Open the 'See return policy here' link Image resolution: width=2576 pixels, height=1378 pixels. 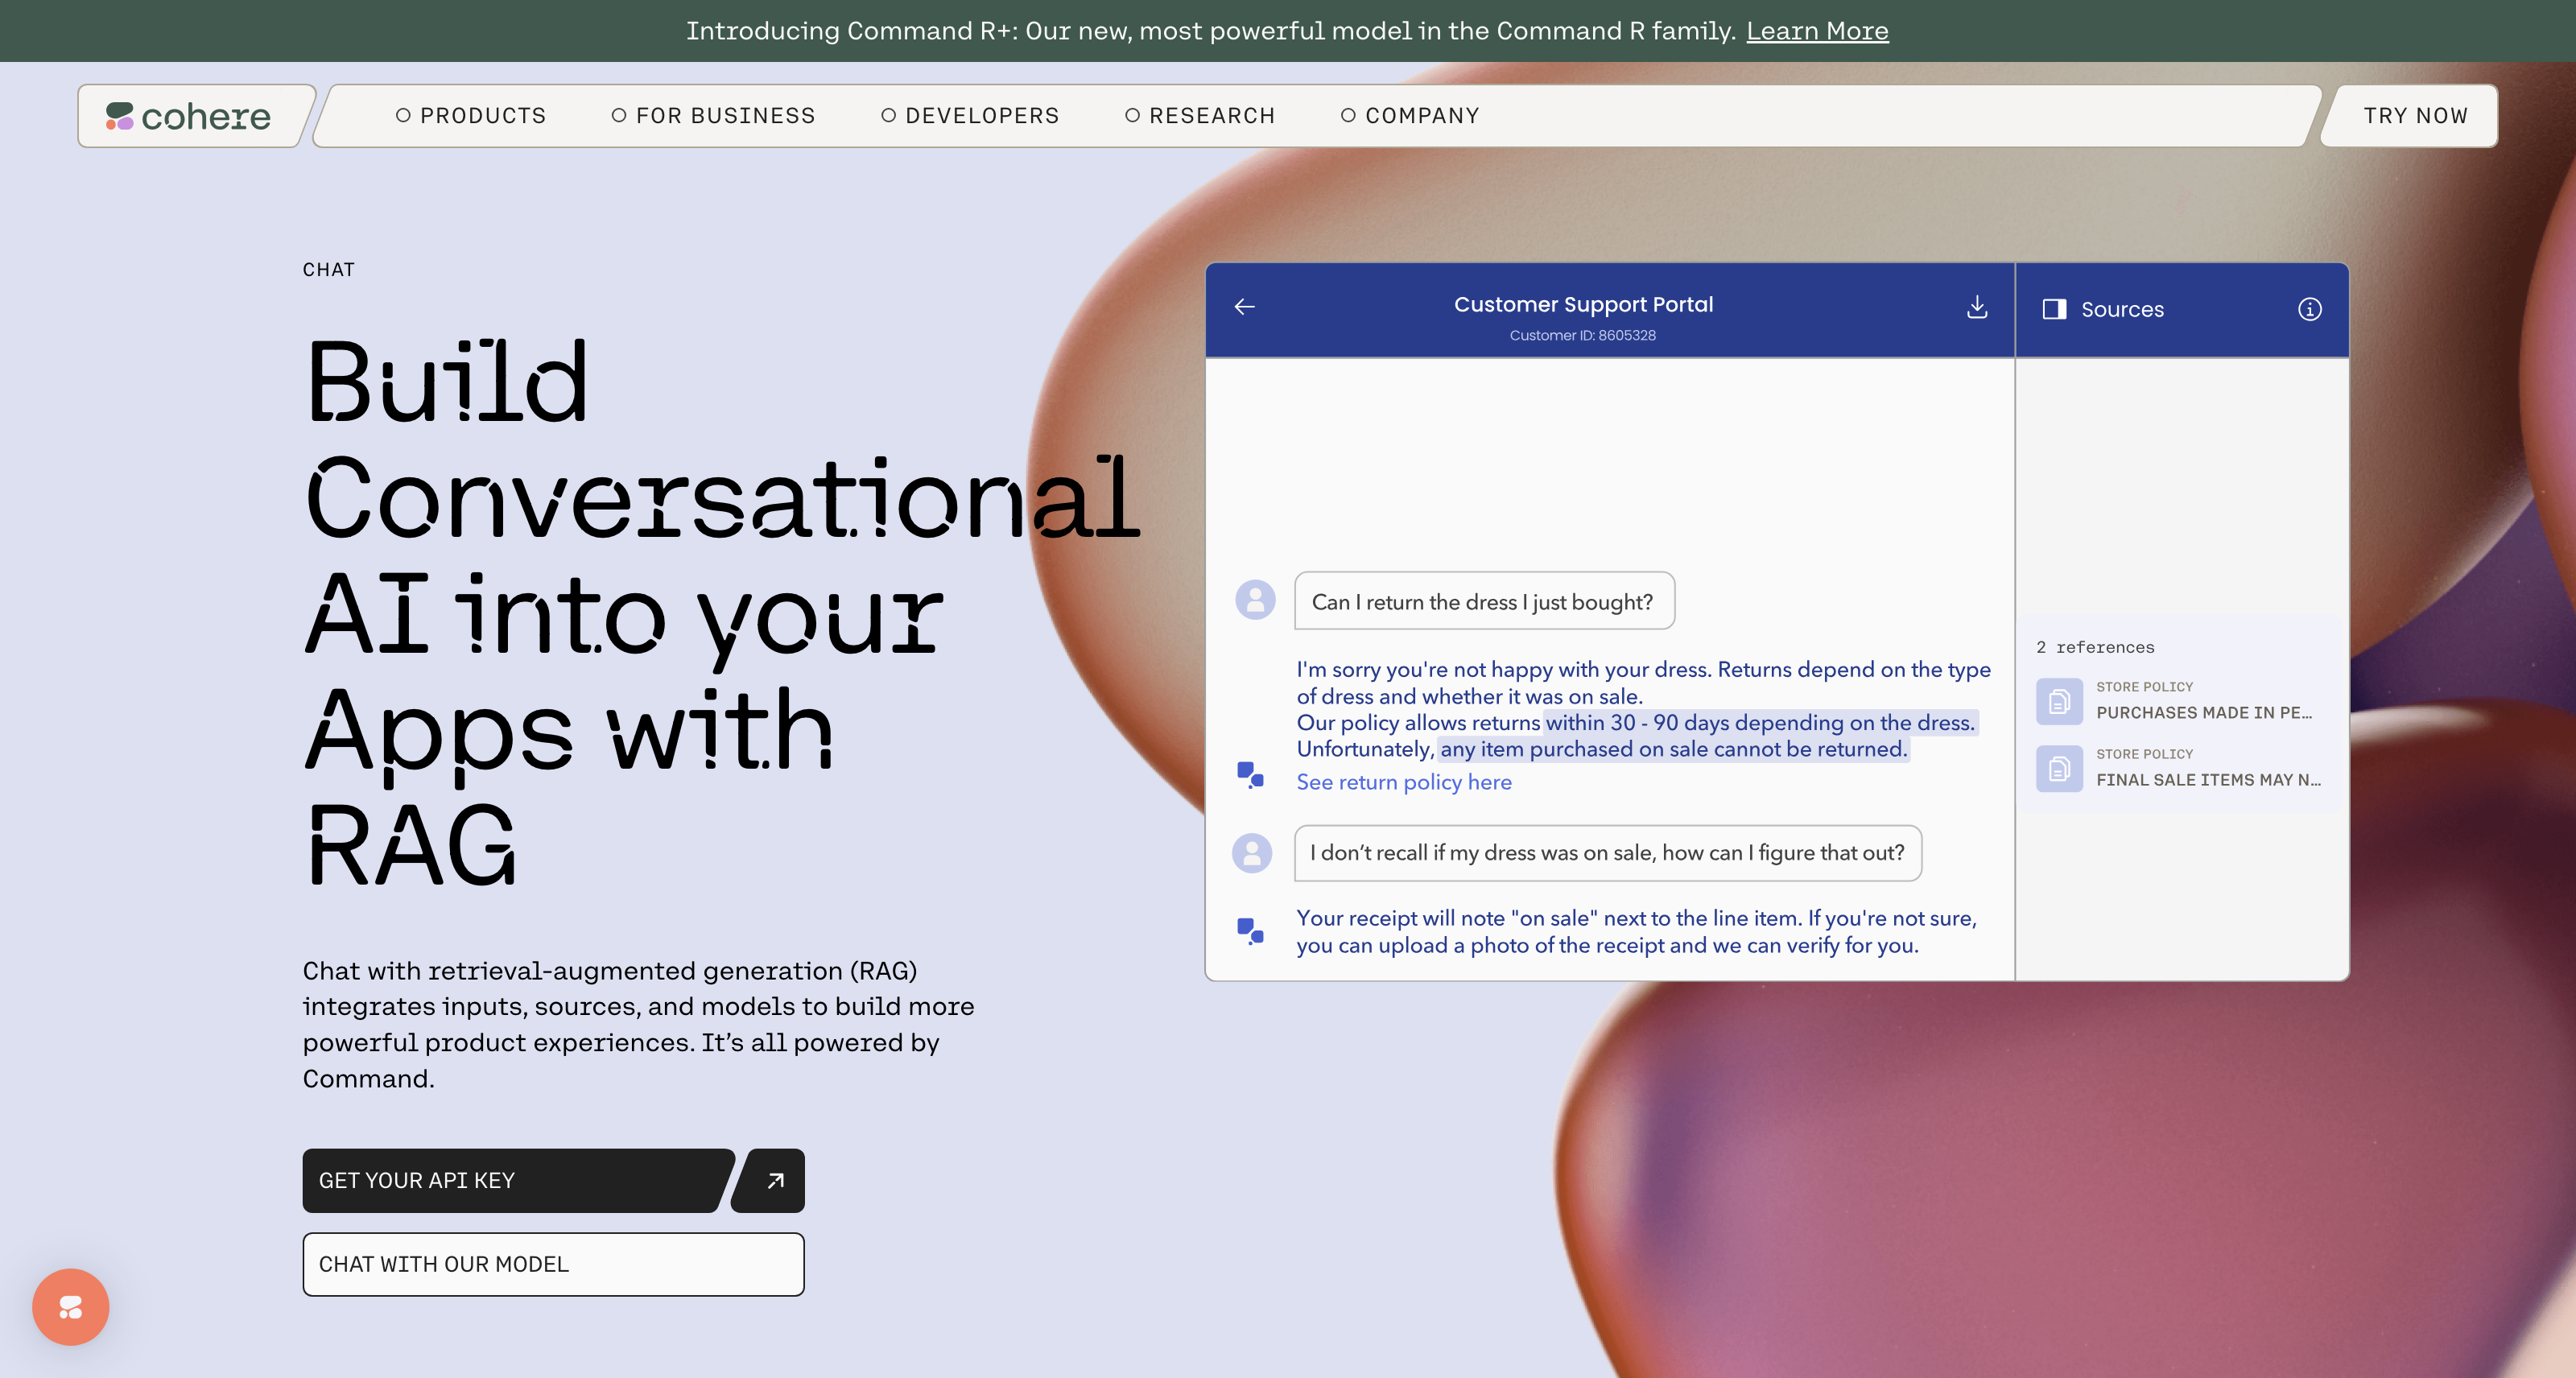[x=1404, y=782]
